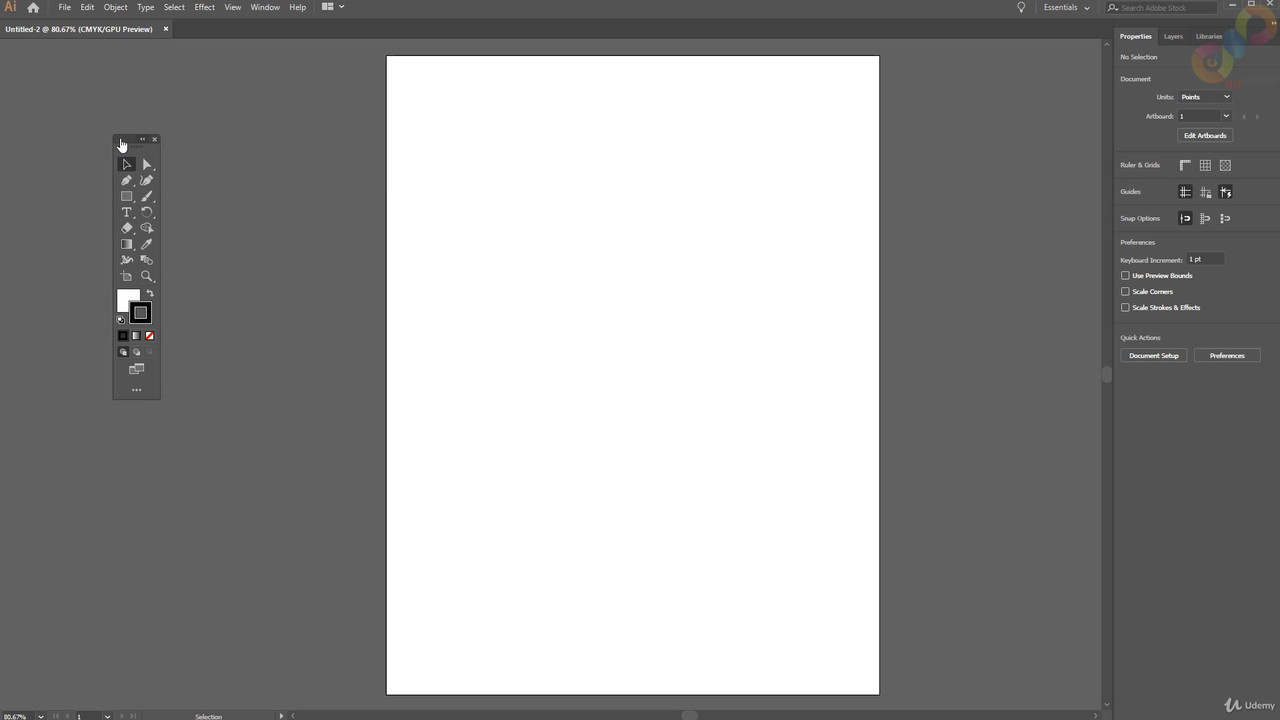1280x720 pixels.
Task: Apply solid Color mode button
Action: click(123, 336)
